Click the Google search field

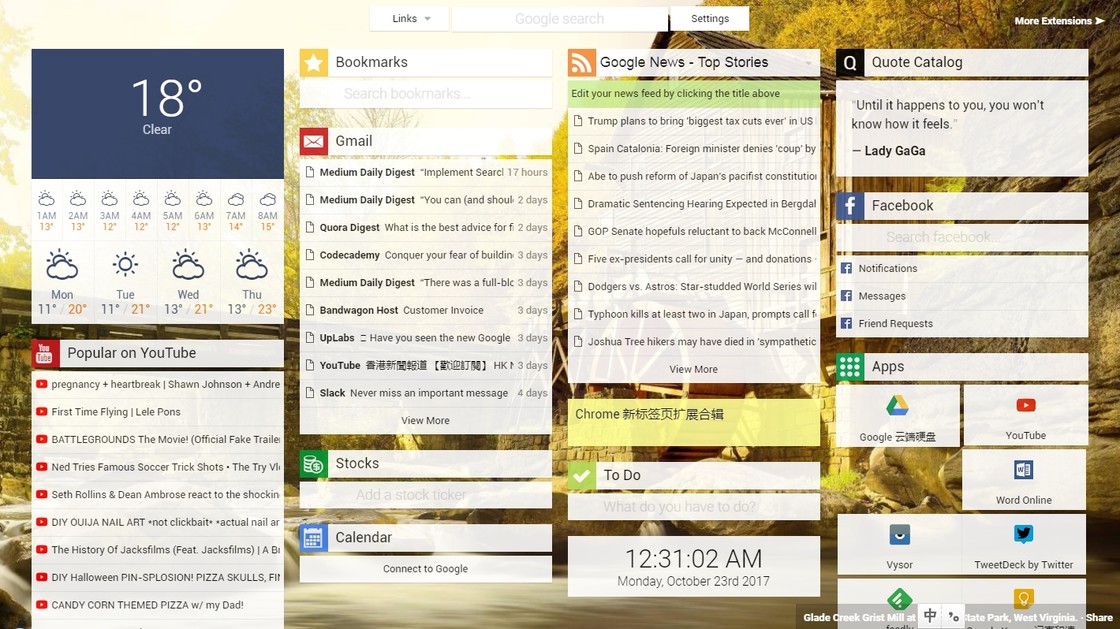tap(560, 19)
